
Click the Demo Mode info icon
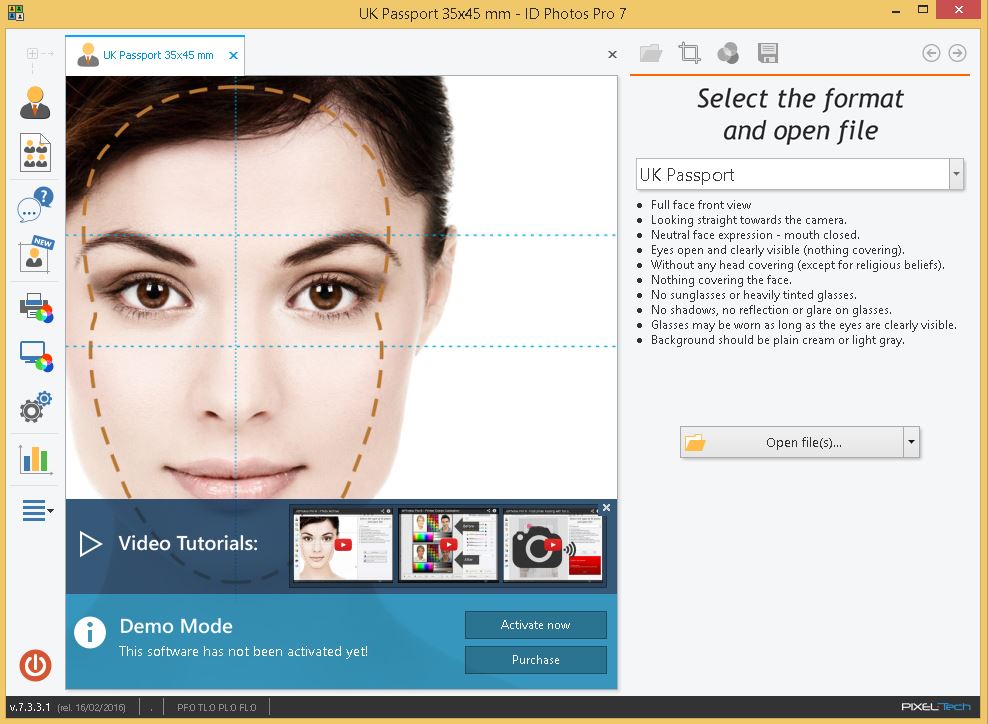coord(89,632)
